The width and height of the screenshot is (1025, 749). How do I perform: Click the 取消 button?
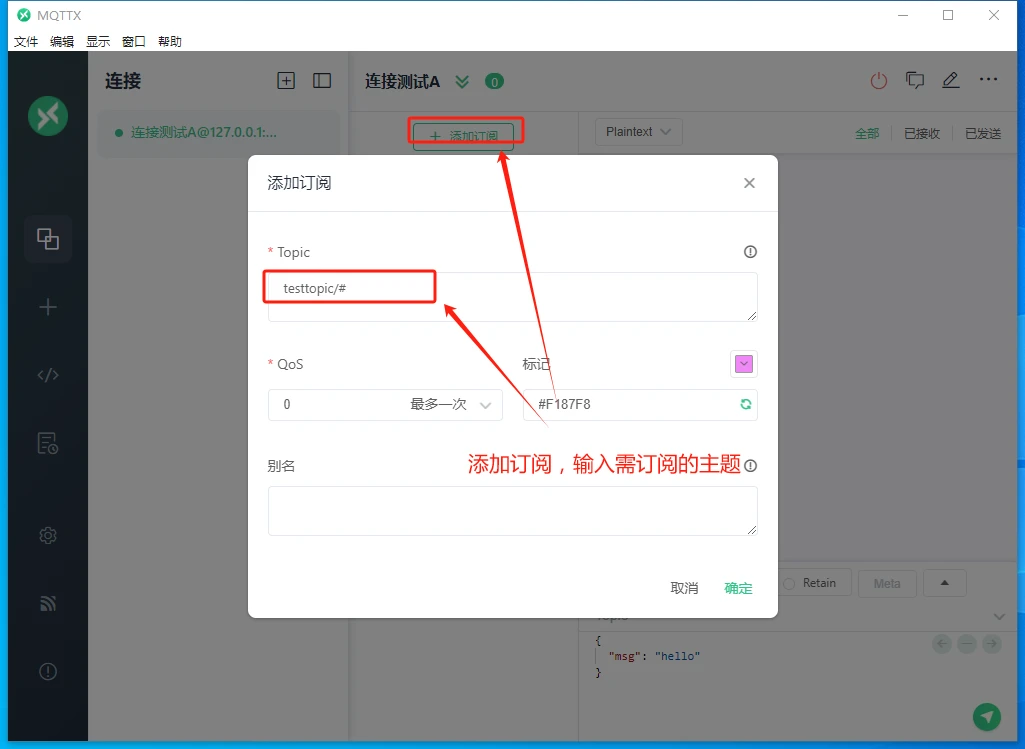684,588
